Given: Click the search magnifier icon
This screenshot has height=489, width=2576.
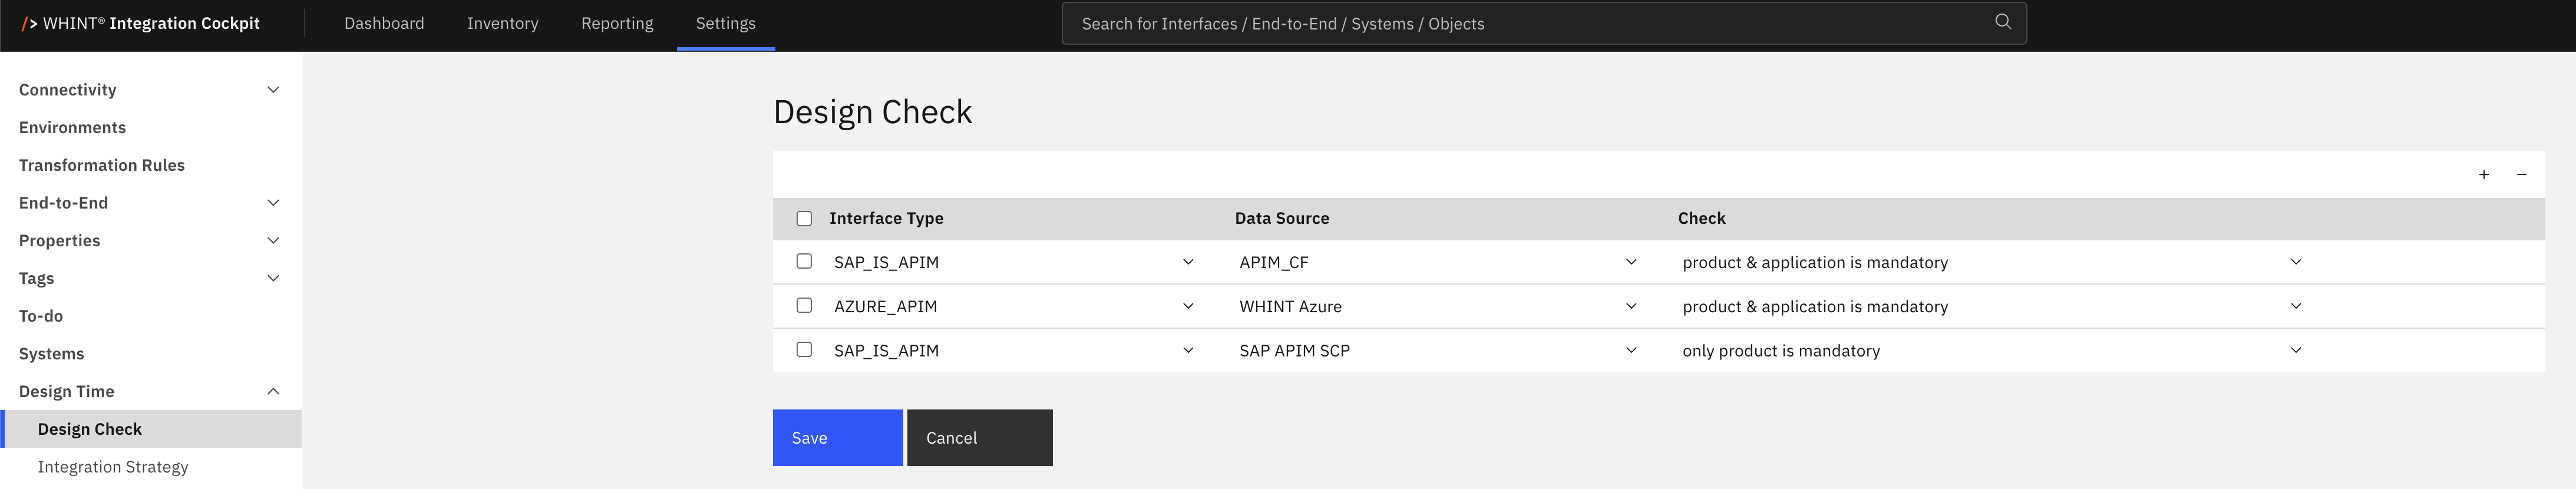Looking at the screenshot, I should [2002, 22].
